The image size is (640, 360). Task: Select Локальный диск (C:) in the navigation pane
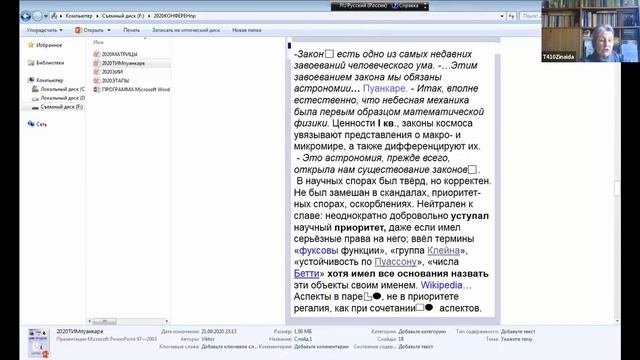[62, 89]
